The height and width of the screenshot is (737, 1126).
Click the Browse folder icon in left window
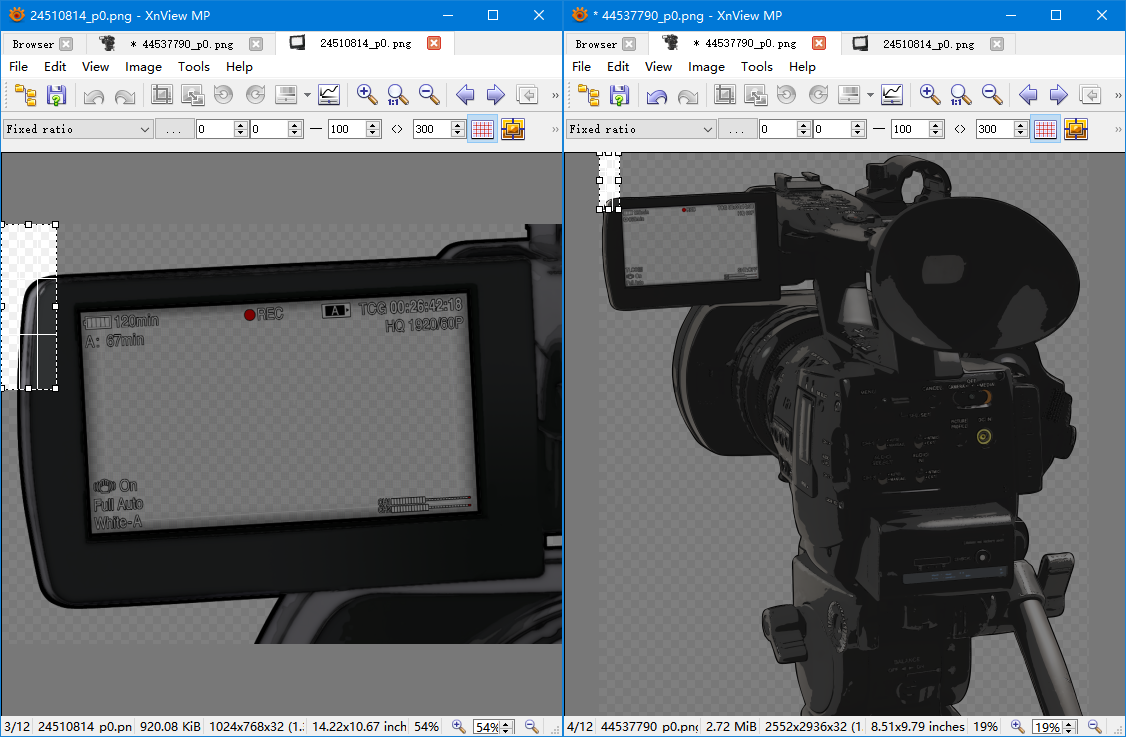(25, 95)
